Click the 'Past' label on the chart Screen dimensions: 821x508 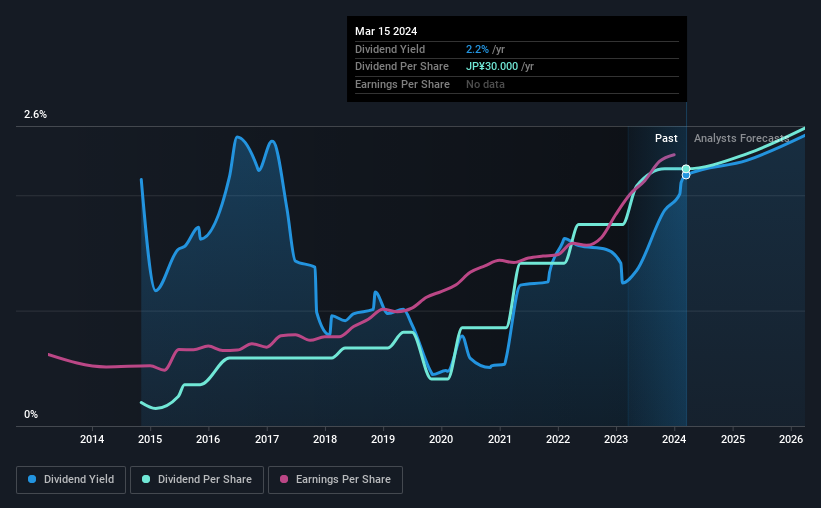coord(666,138)
